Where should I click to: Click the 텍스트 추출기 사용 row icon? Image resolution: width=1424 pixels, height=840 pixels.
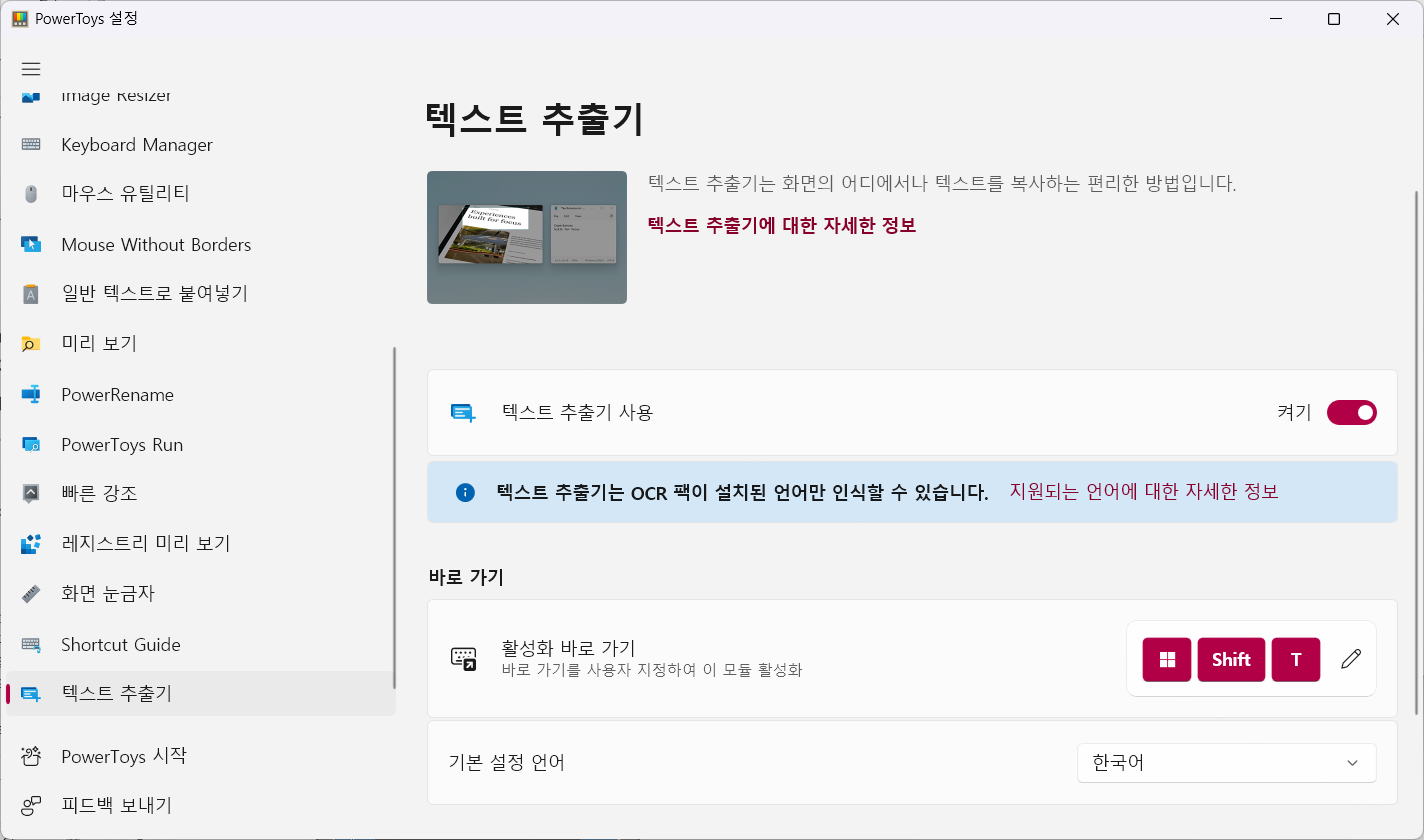[x=463, y=413]
